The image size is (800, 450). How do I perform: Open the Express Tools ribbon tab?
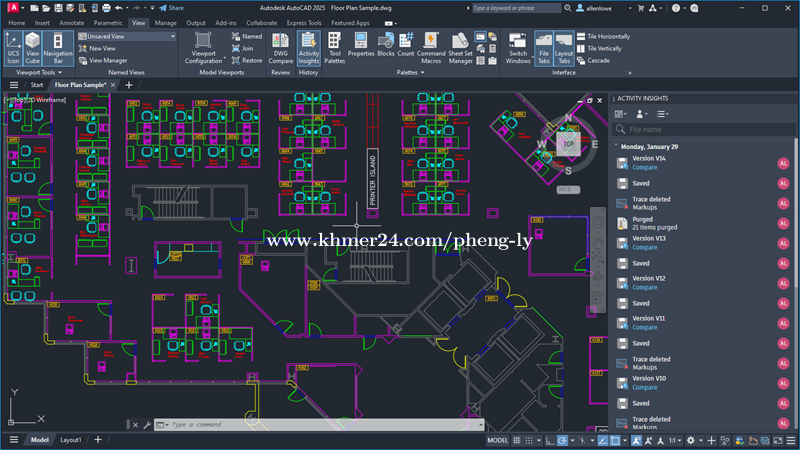coord(304,23)
